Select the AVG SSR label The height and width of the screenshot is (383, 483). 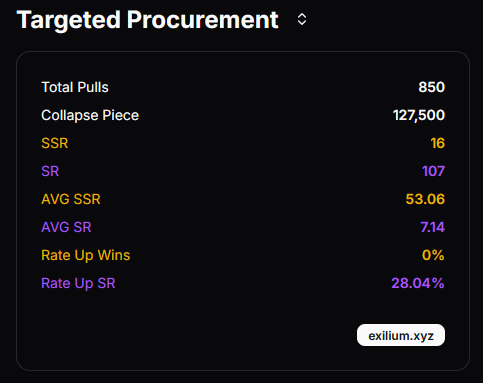pyautogui.click(x=71, y=199)
